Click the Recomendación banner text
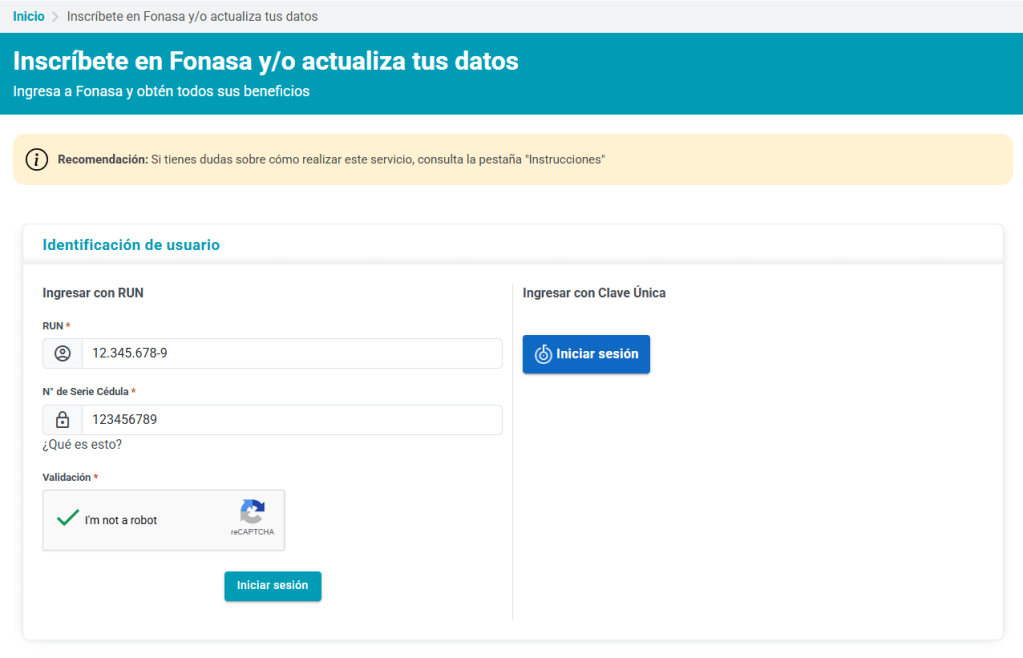The image size is (1023, 658). point(331,160)
